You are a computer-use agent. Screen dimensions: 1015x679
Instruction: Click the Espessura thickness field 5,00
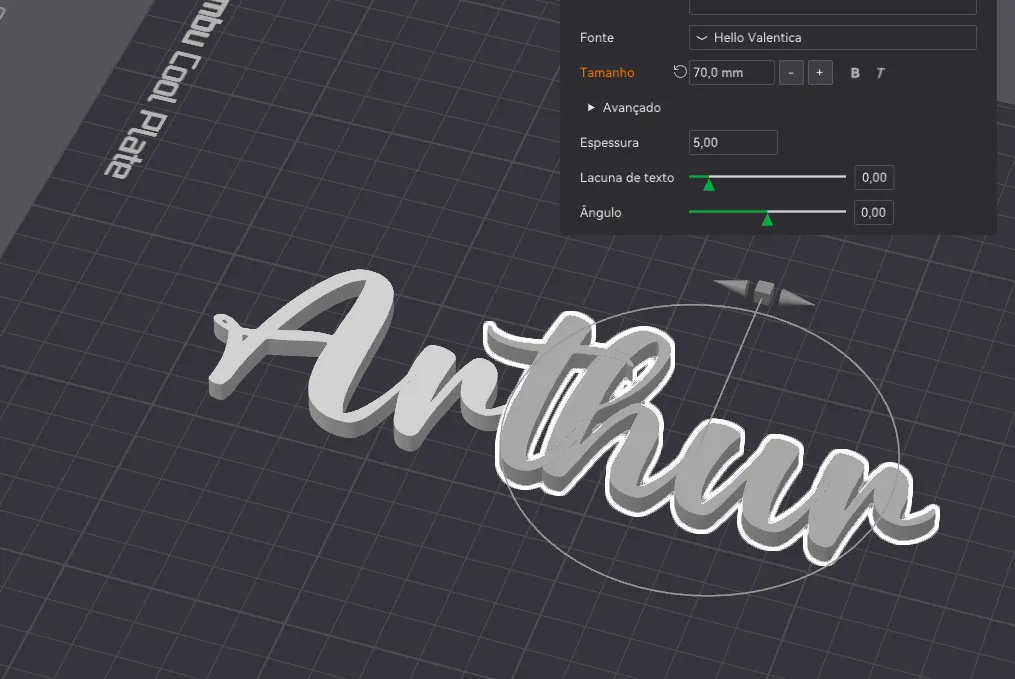click(x=733, y=142)
